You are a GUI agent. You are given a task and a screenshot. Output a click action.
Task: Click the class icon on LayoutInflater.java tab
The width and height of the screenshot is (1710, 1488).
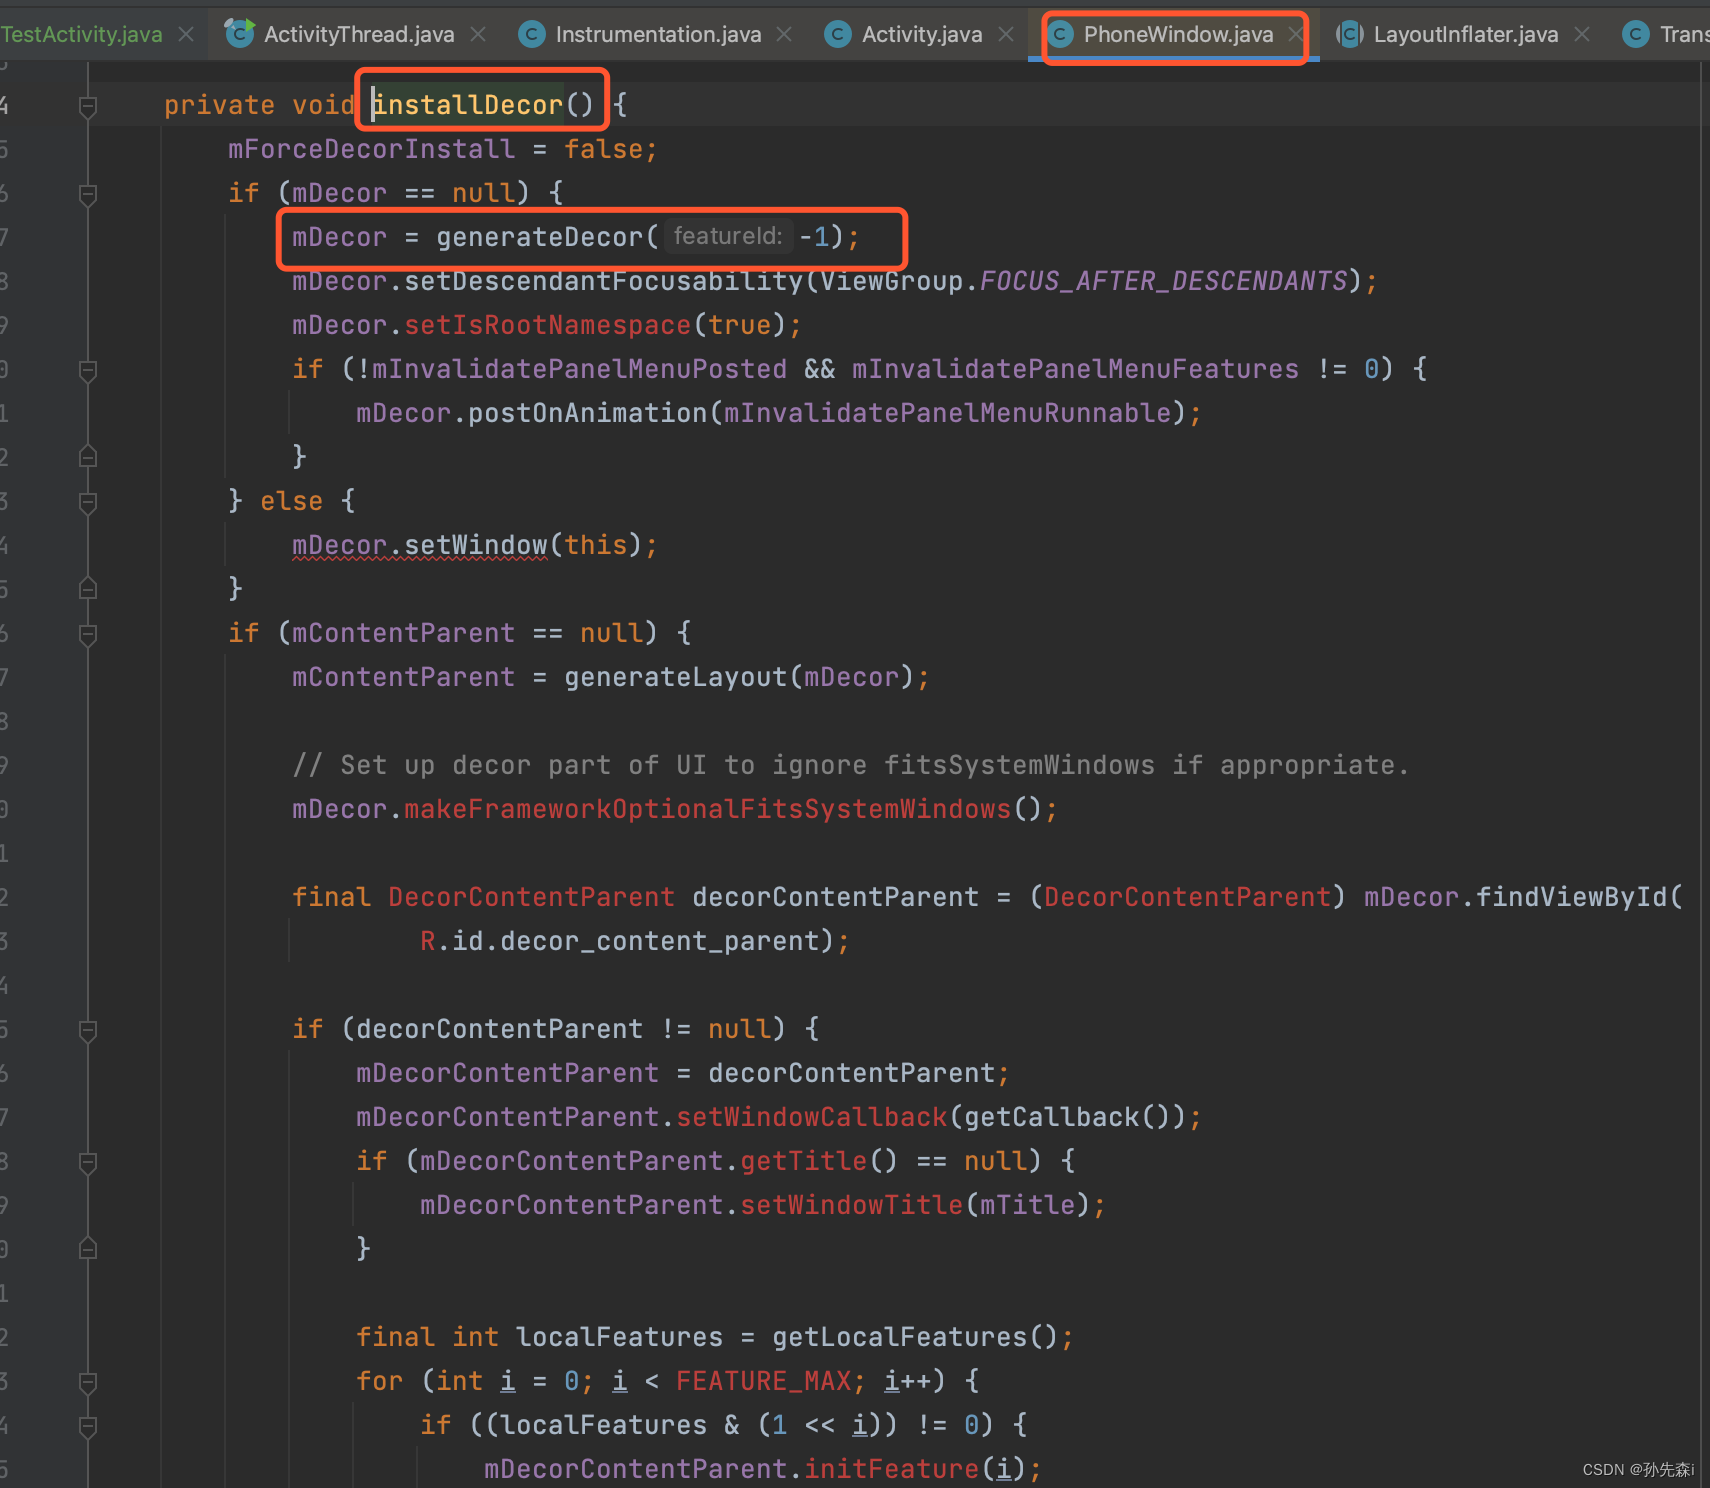point(1350,35)
